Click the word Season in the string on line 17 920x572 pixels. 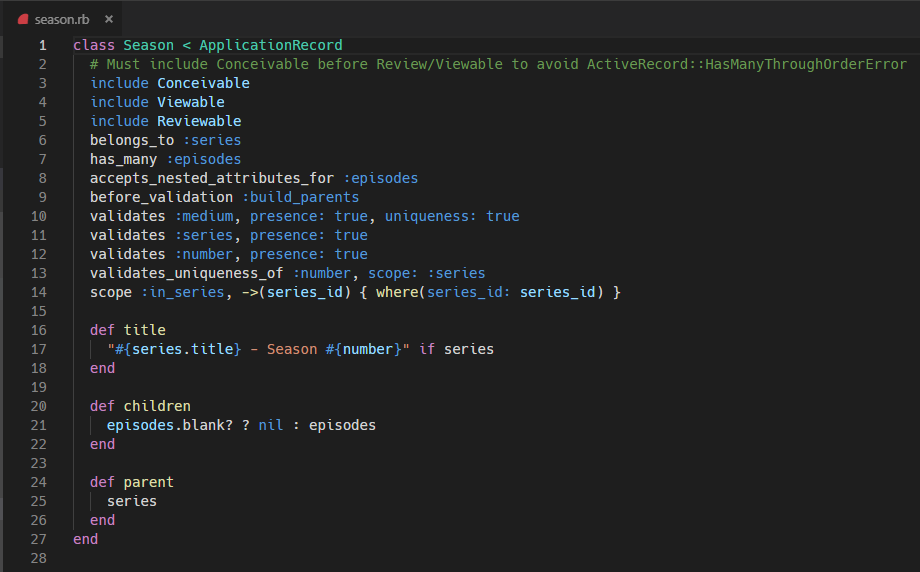pos(292,349)
